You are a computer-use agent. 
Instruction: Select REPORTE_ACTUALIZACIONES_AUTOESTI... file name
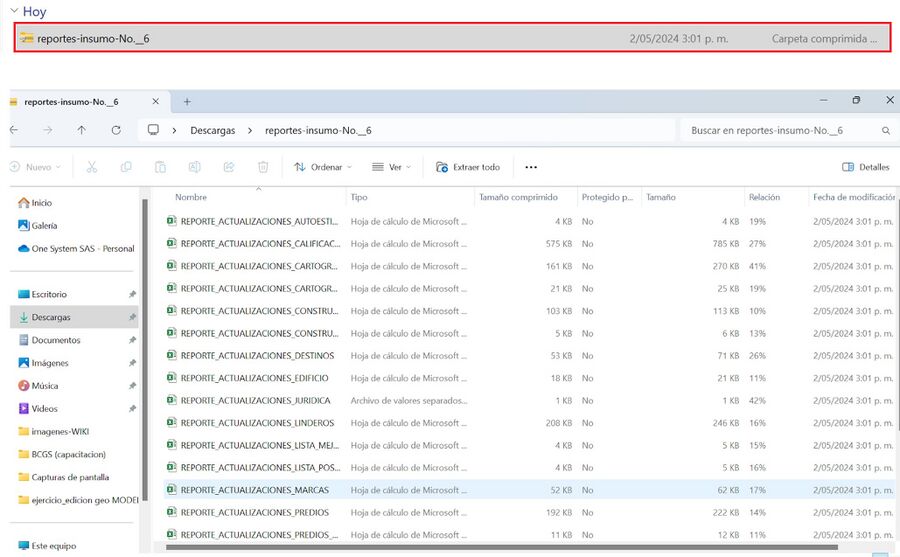point(259,221)
